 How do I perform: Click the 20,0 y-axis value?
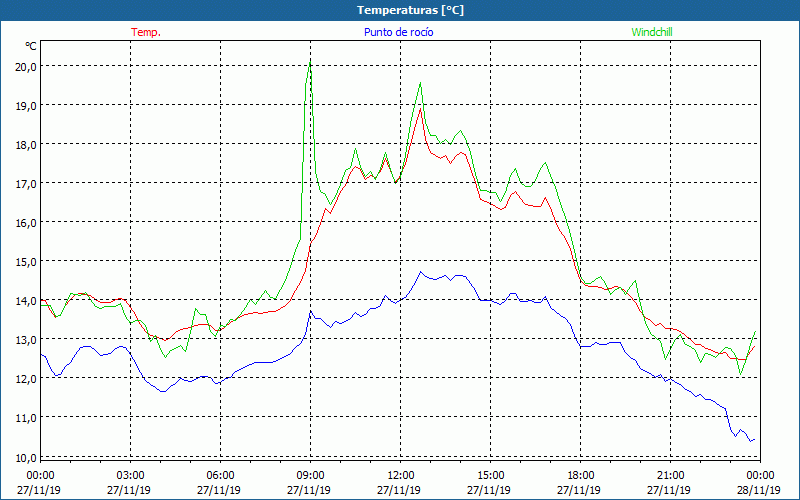click(25, 67)
